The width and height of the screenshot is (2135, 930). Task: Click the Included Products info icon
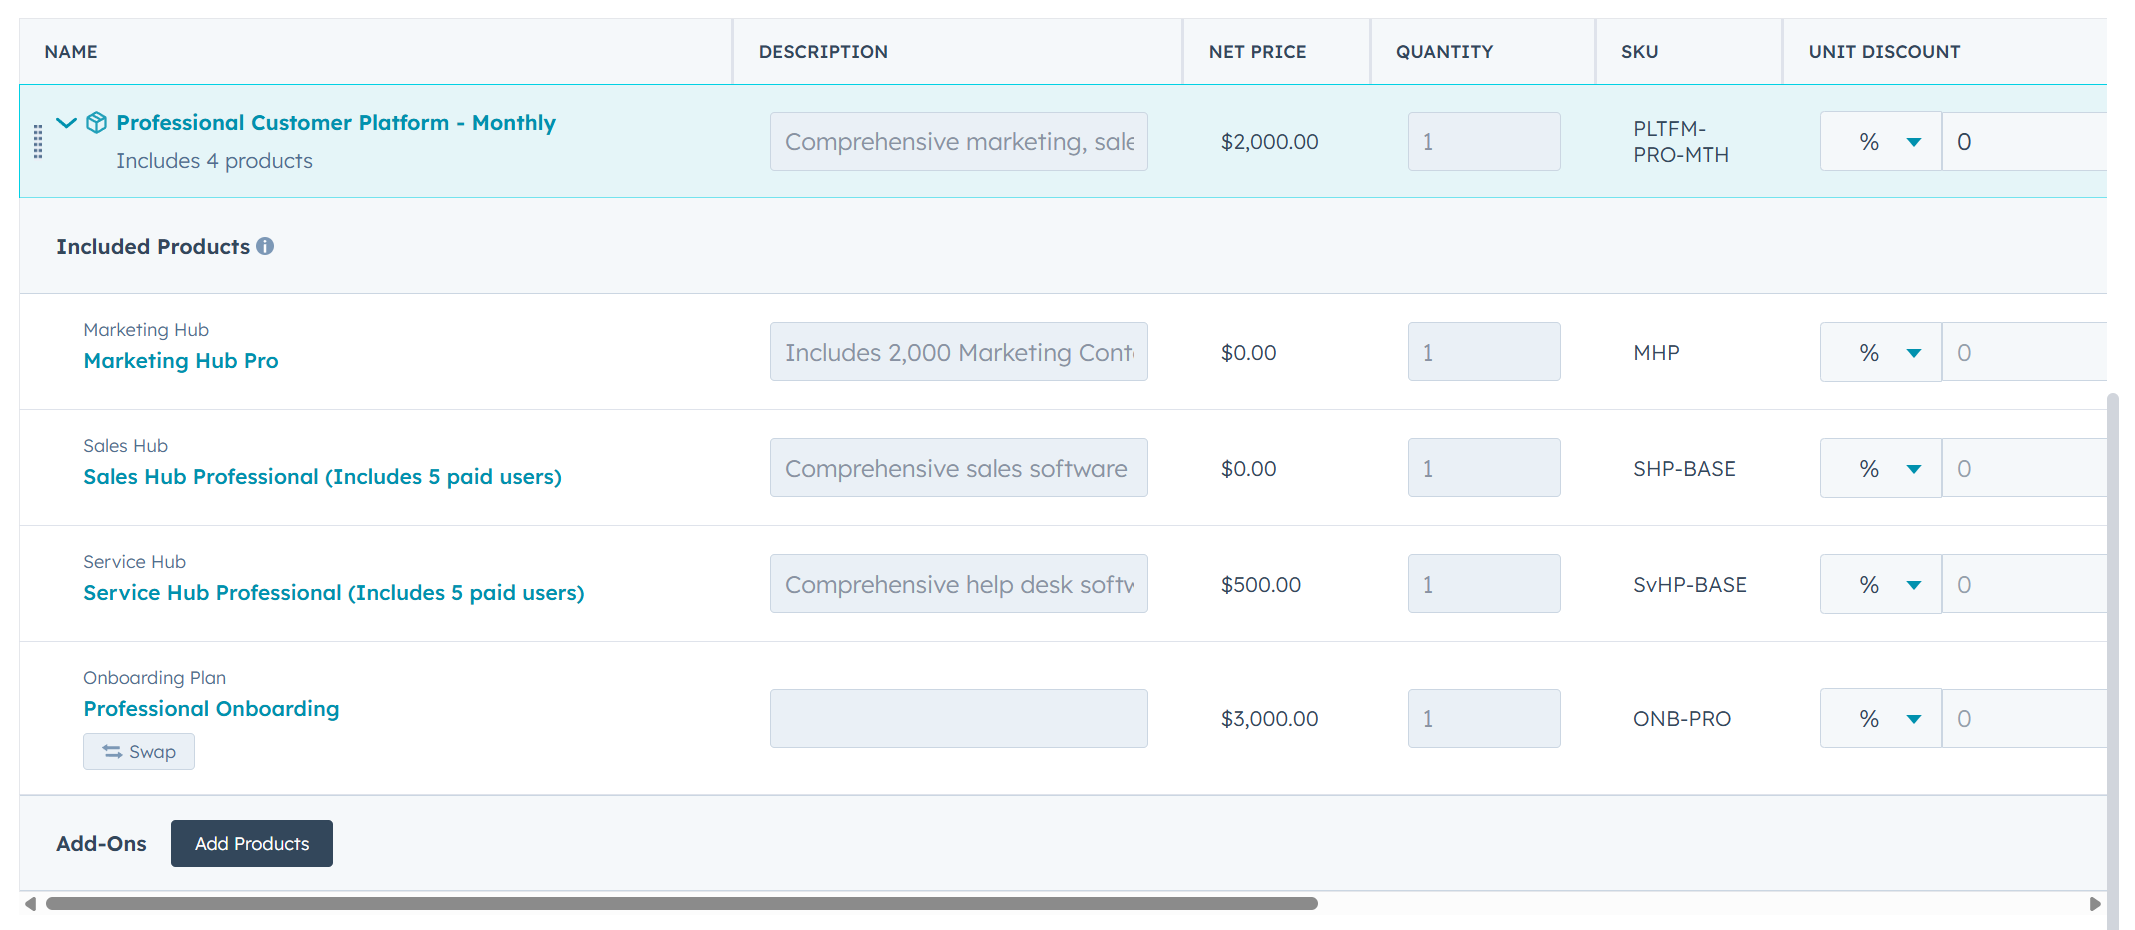[x=265, y=246]
